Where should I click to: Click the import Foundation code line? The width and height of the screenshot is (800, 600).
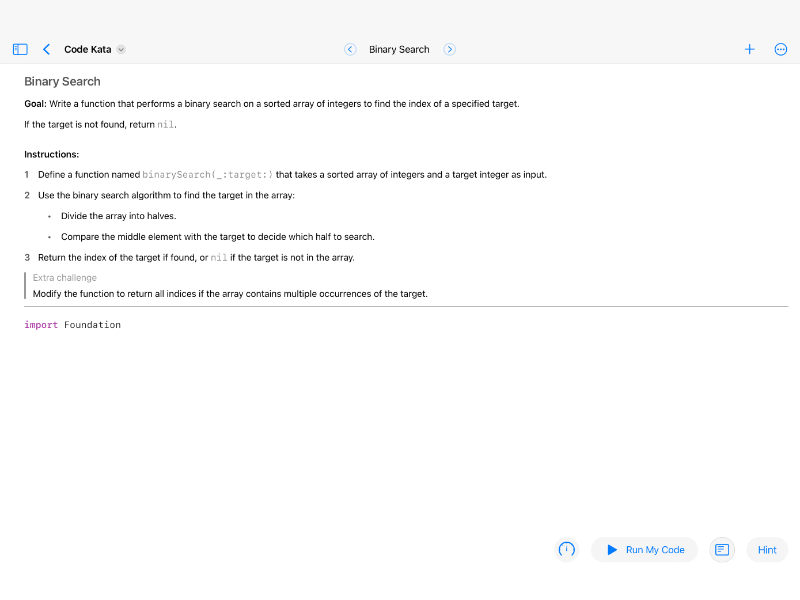[73, 325]
